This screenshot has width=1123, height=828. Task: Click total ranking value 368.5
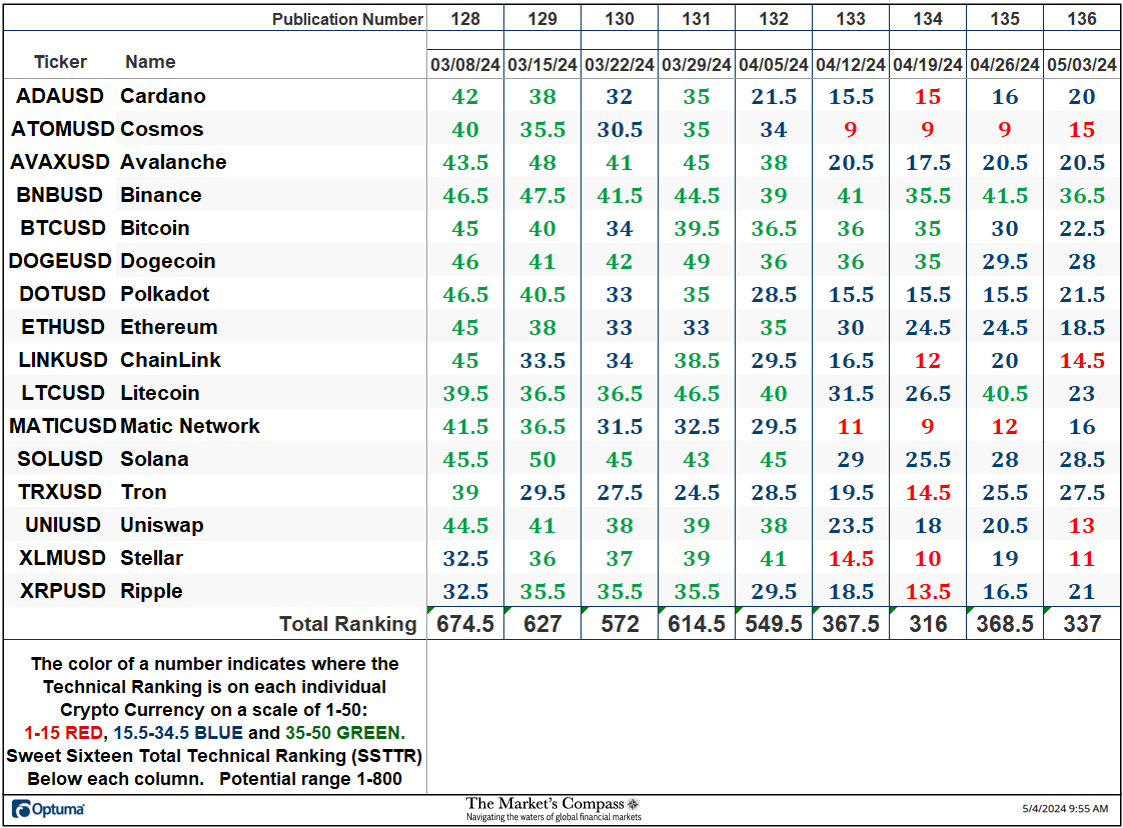pos(1005,624)
